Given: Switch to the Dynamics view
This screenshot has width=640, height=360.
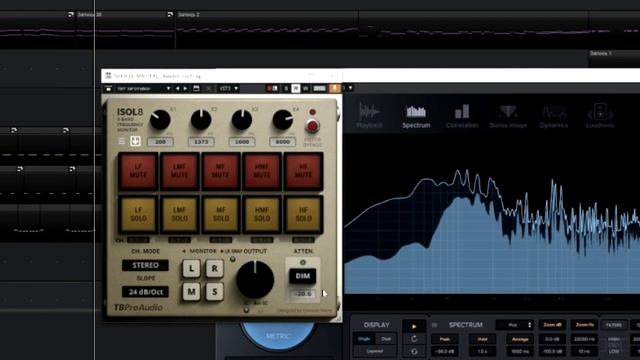Looking at the screenshot, I should coord(553,116).
